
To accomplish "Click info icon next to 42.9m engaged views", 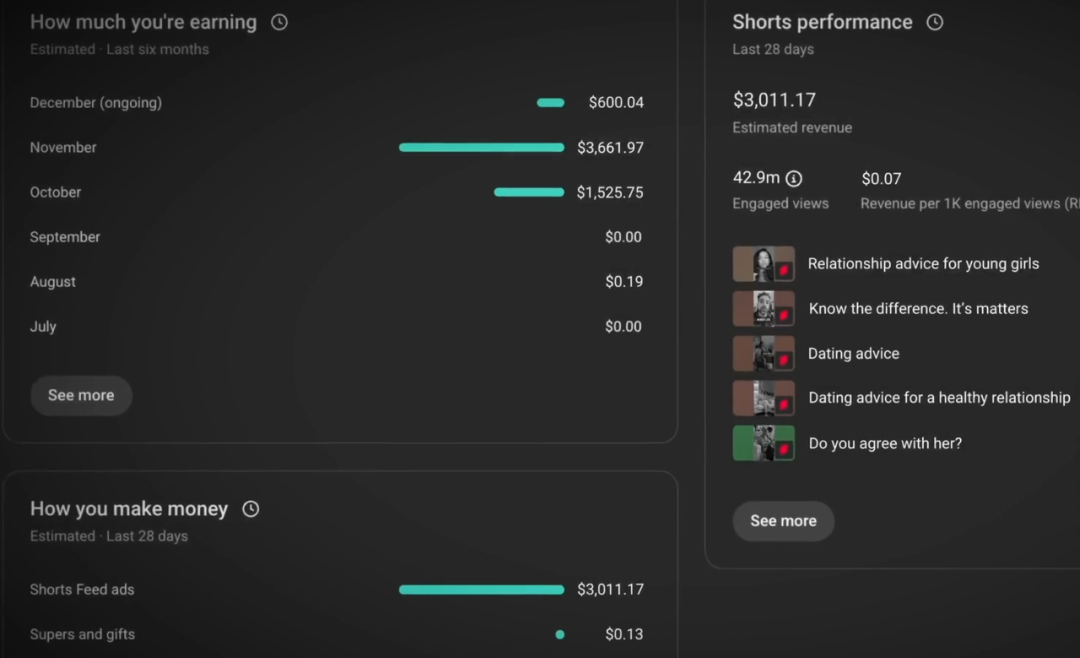I will [x=794, y=179].
